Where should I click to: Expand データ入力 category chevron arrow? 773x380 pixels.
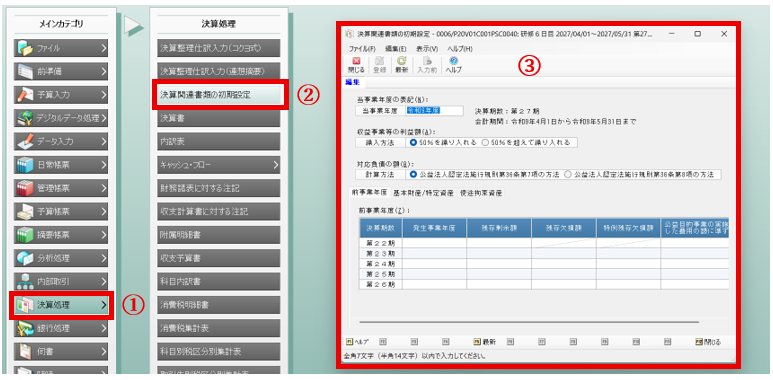pyautogui.click(x=104, y=141)
